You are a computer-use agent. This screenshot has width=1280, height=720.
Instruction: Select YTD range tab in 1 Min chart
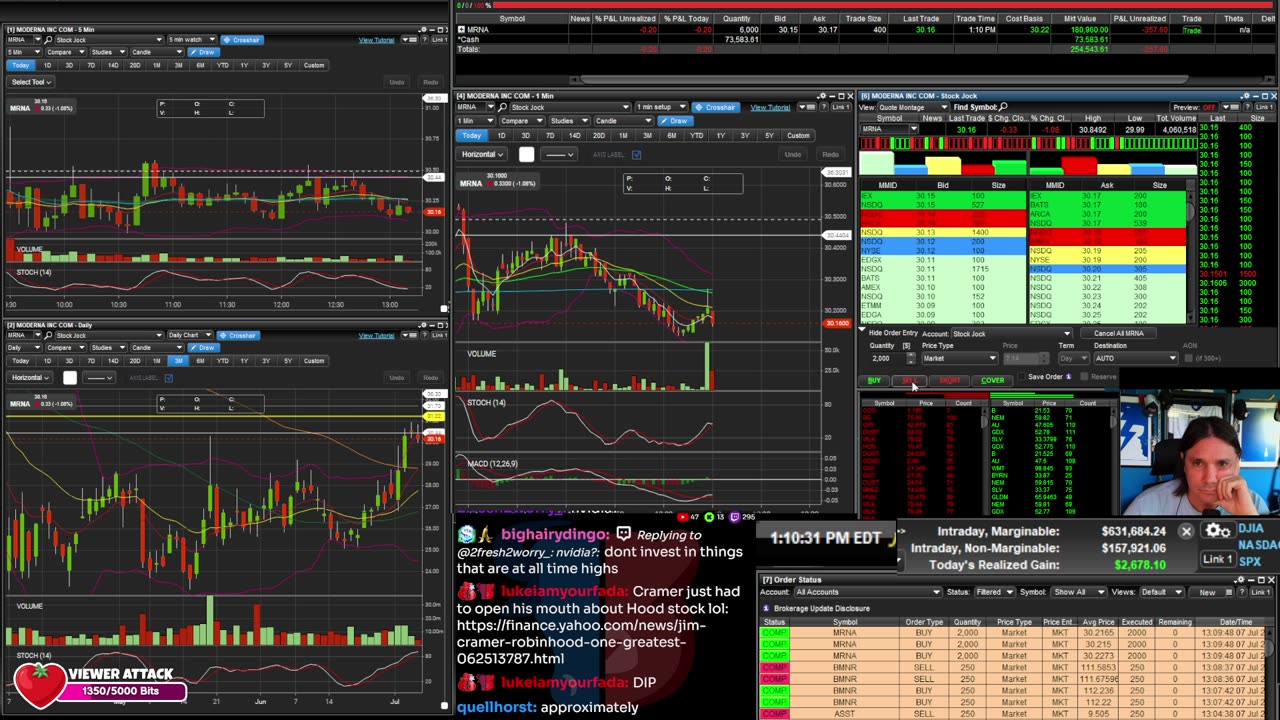click(696, 136)
